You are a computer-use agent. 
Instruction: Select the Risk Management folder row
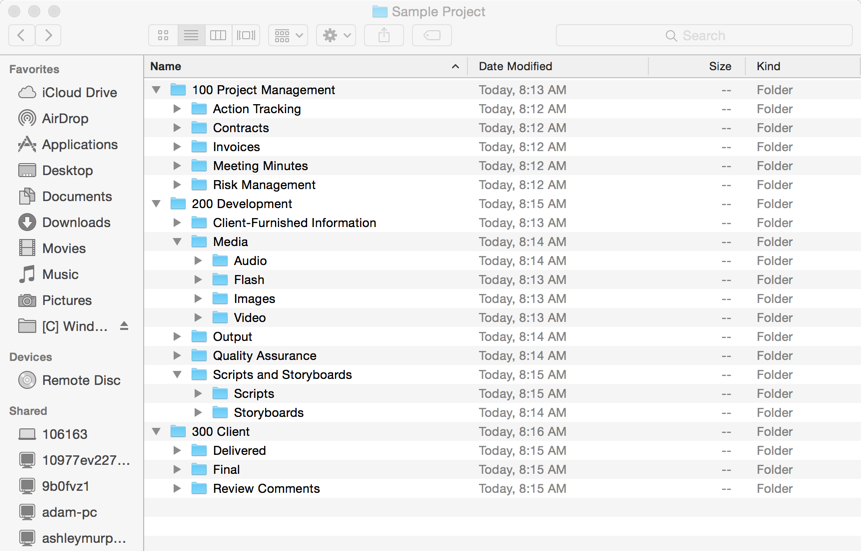(x=502, y=185)
